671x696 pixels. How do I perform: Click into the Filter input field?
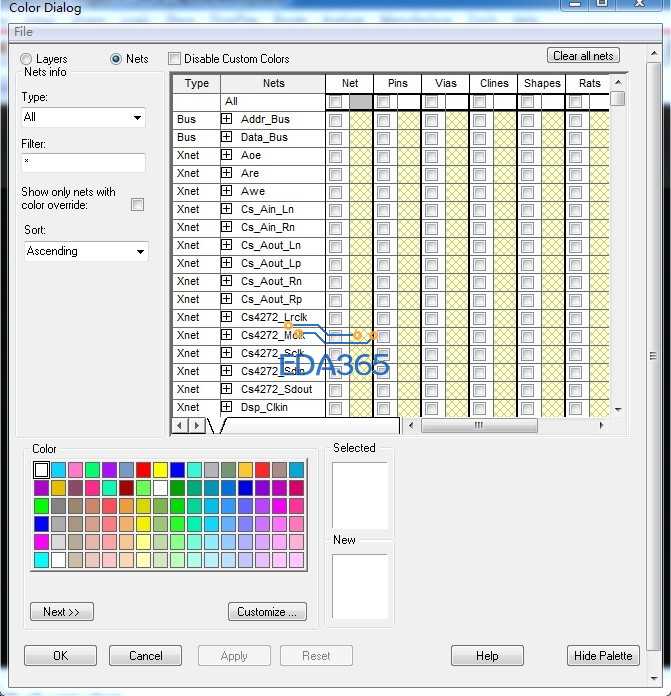tap(83, 162)
